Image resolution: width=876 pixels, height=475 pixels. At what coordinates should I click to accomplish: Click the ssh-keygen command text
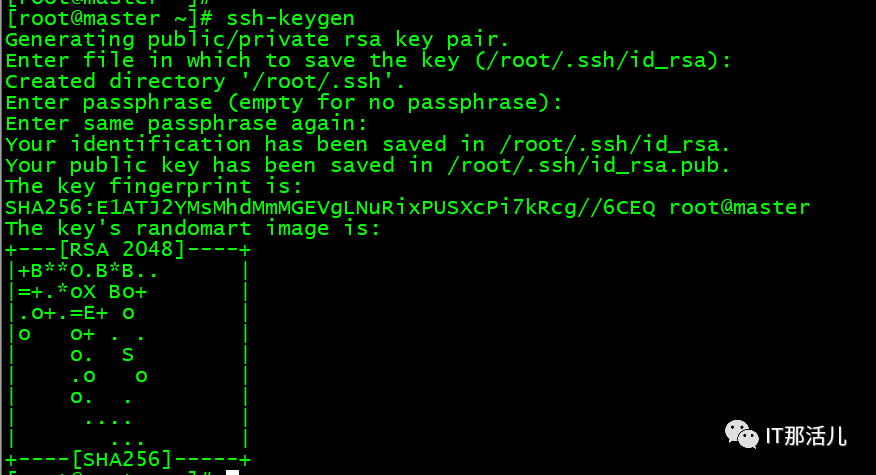point(291,18)
